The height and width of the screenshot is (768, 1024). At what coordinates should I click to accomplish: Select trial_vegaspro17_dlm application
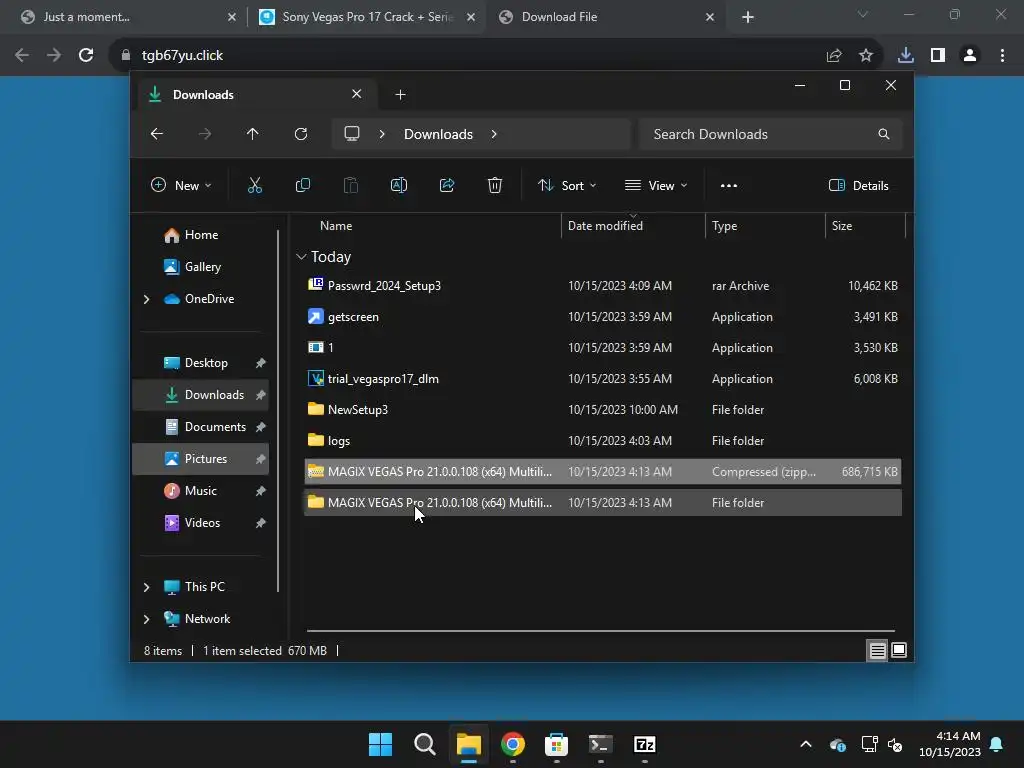602,379
